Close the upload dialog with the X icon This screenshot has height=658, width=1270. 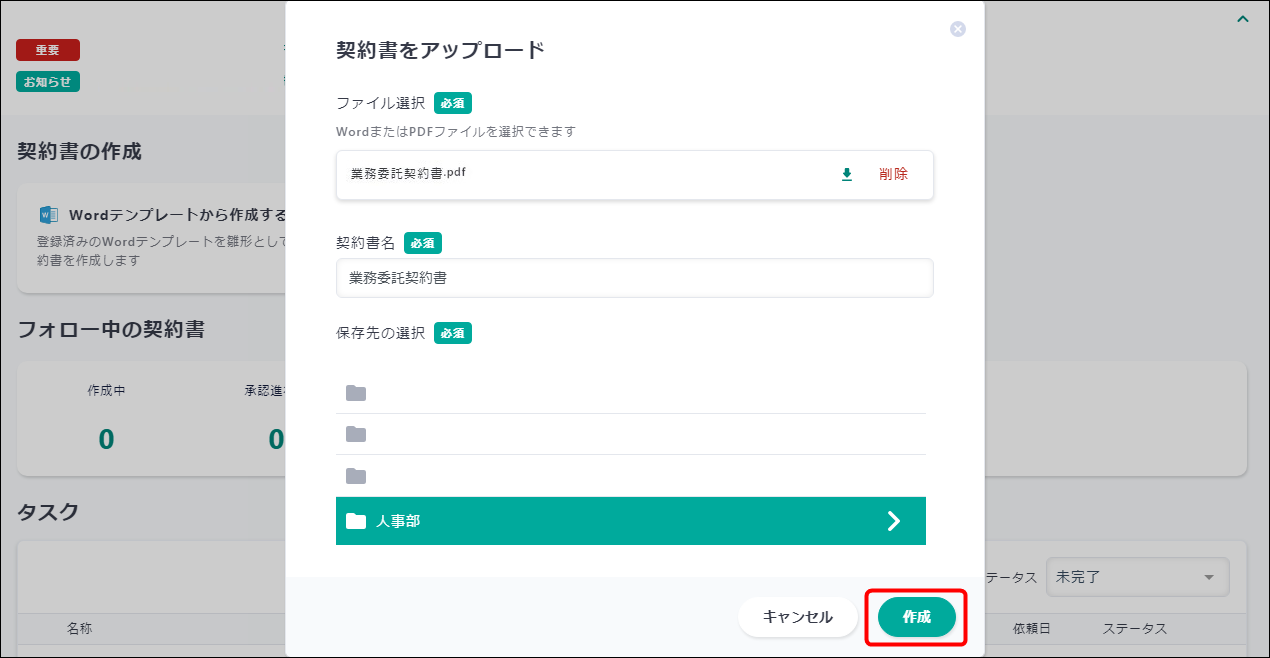click(957, 29)
